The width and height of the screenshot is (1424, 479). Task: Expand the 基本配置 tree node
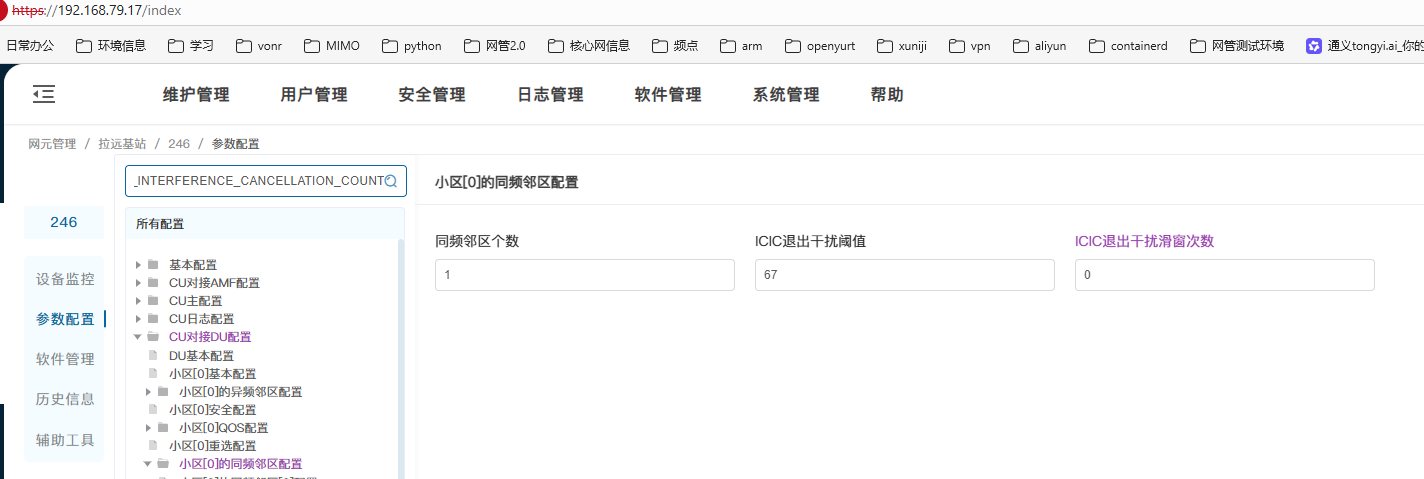tap(138, 265)
